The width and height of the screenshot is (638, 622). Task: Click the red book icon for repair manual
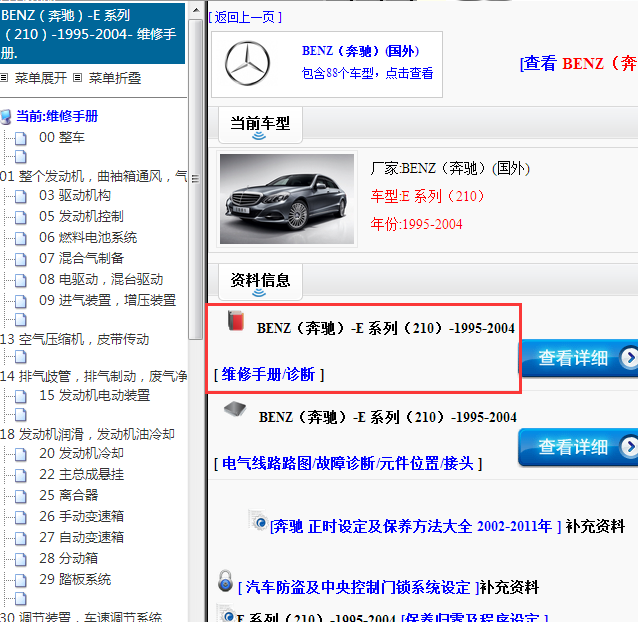[236, 320]
